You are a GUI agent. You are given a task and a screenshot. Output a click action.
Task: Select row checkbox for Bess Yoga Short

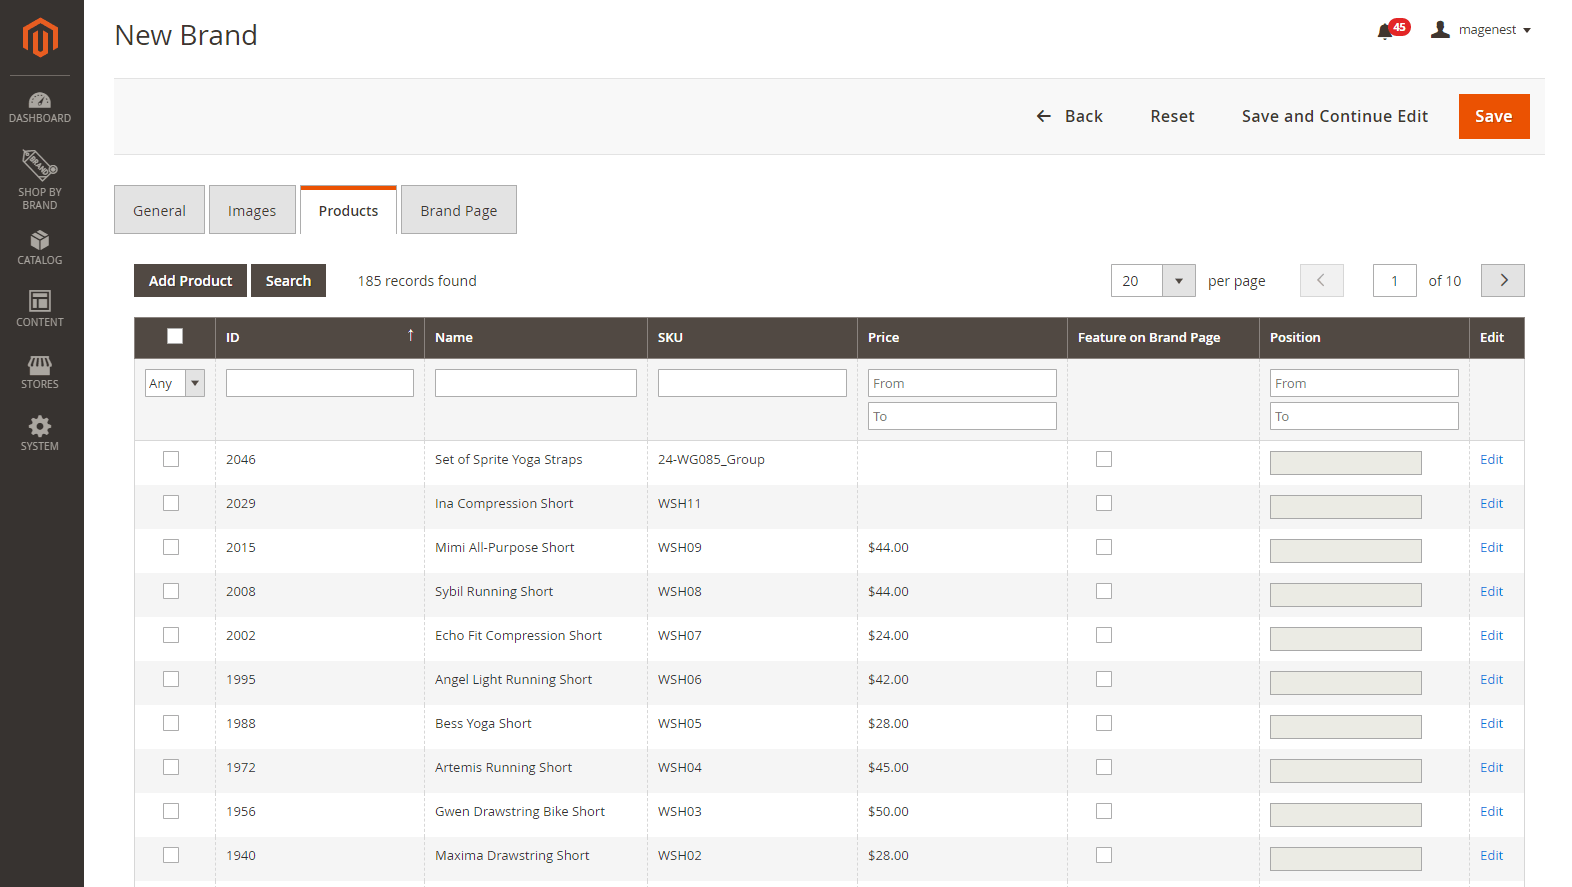point(171,723)
